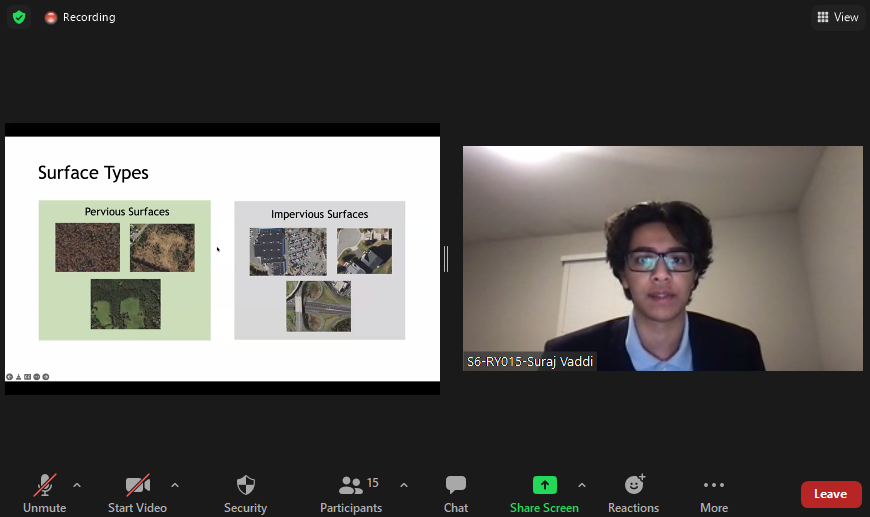Click the green fields image under Pervious Surfaces
The height and width of the screenshot is (517, 870).
[125, 304]
